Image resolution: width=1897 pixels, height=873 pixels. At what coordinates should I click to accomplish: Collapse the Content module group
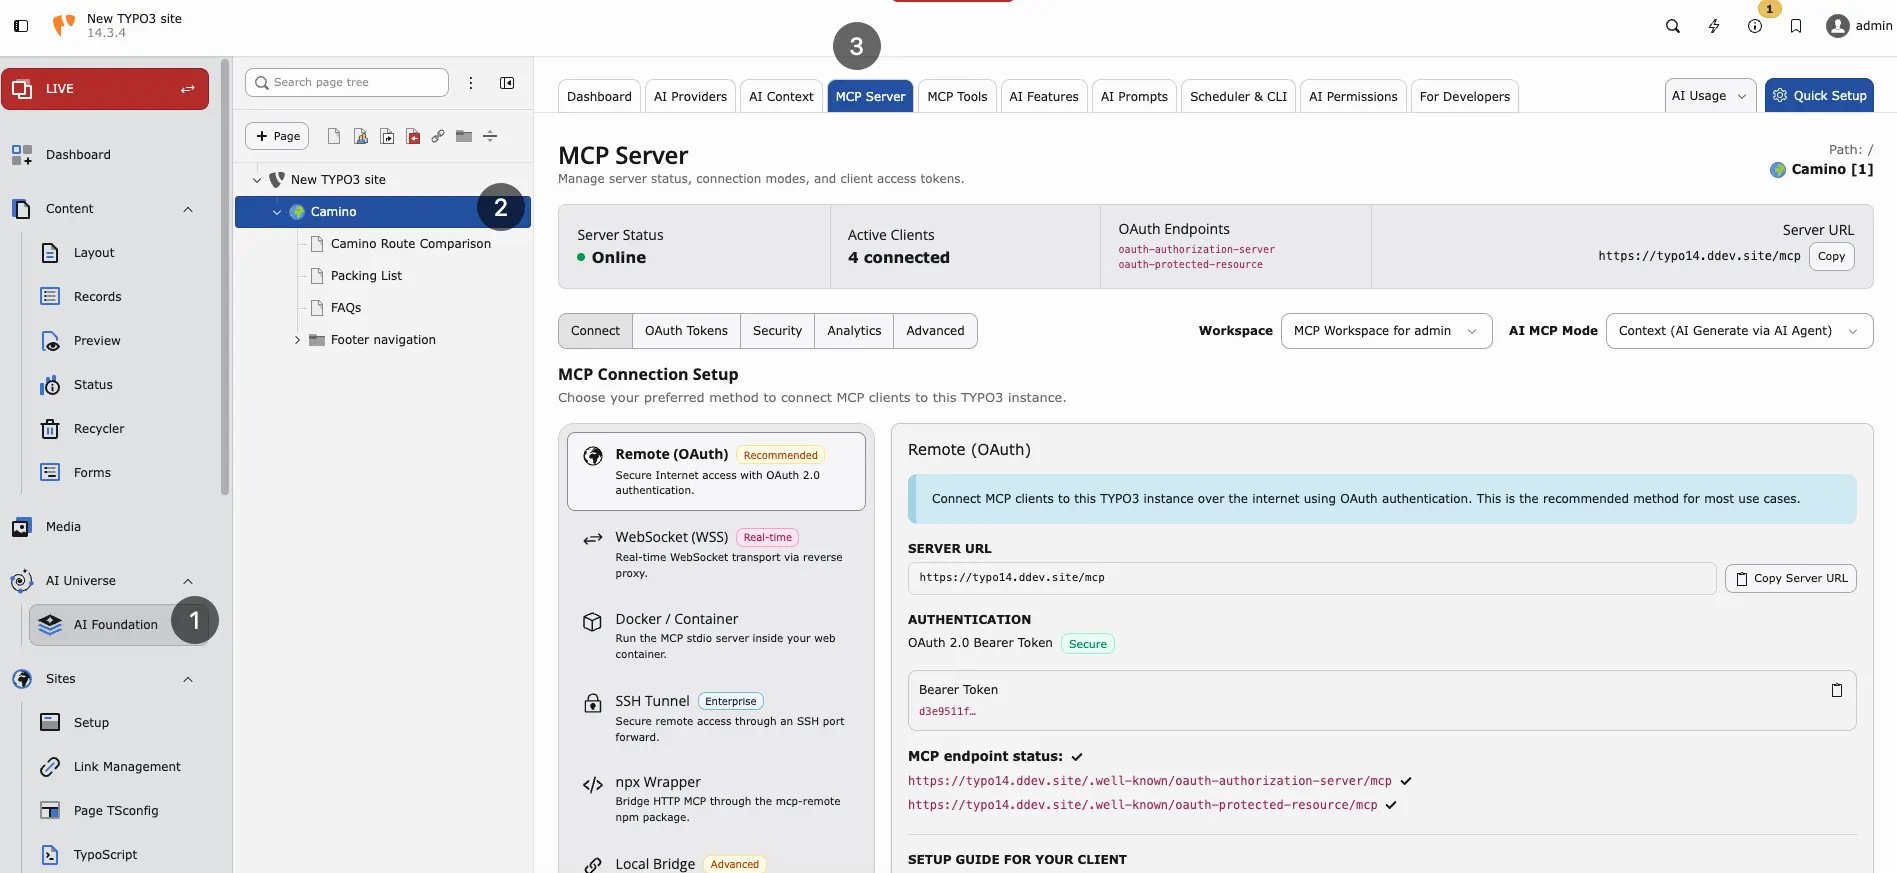188,209
